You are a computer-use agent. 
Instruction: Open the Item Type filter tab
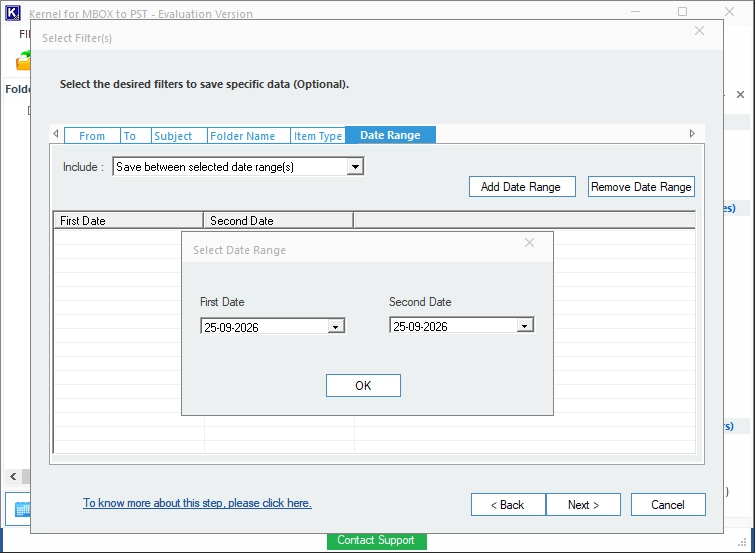tap(318, 136)
